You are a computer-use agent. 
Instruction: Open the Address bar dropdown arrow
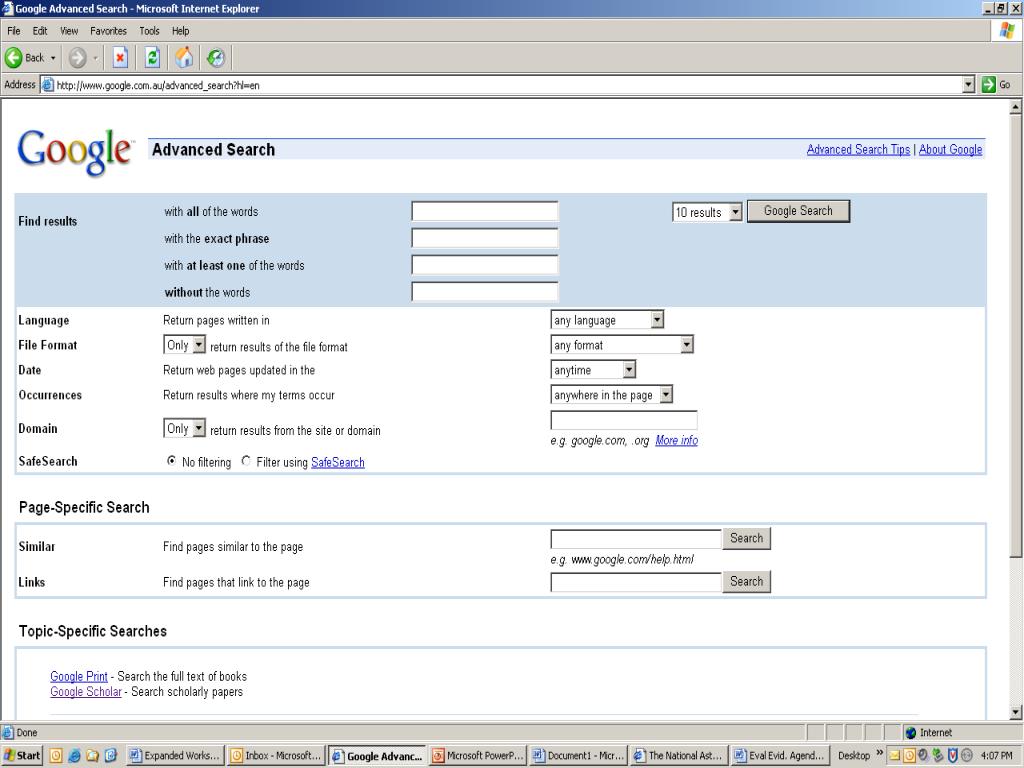tap(968, 85)
